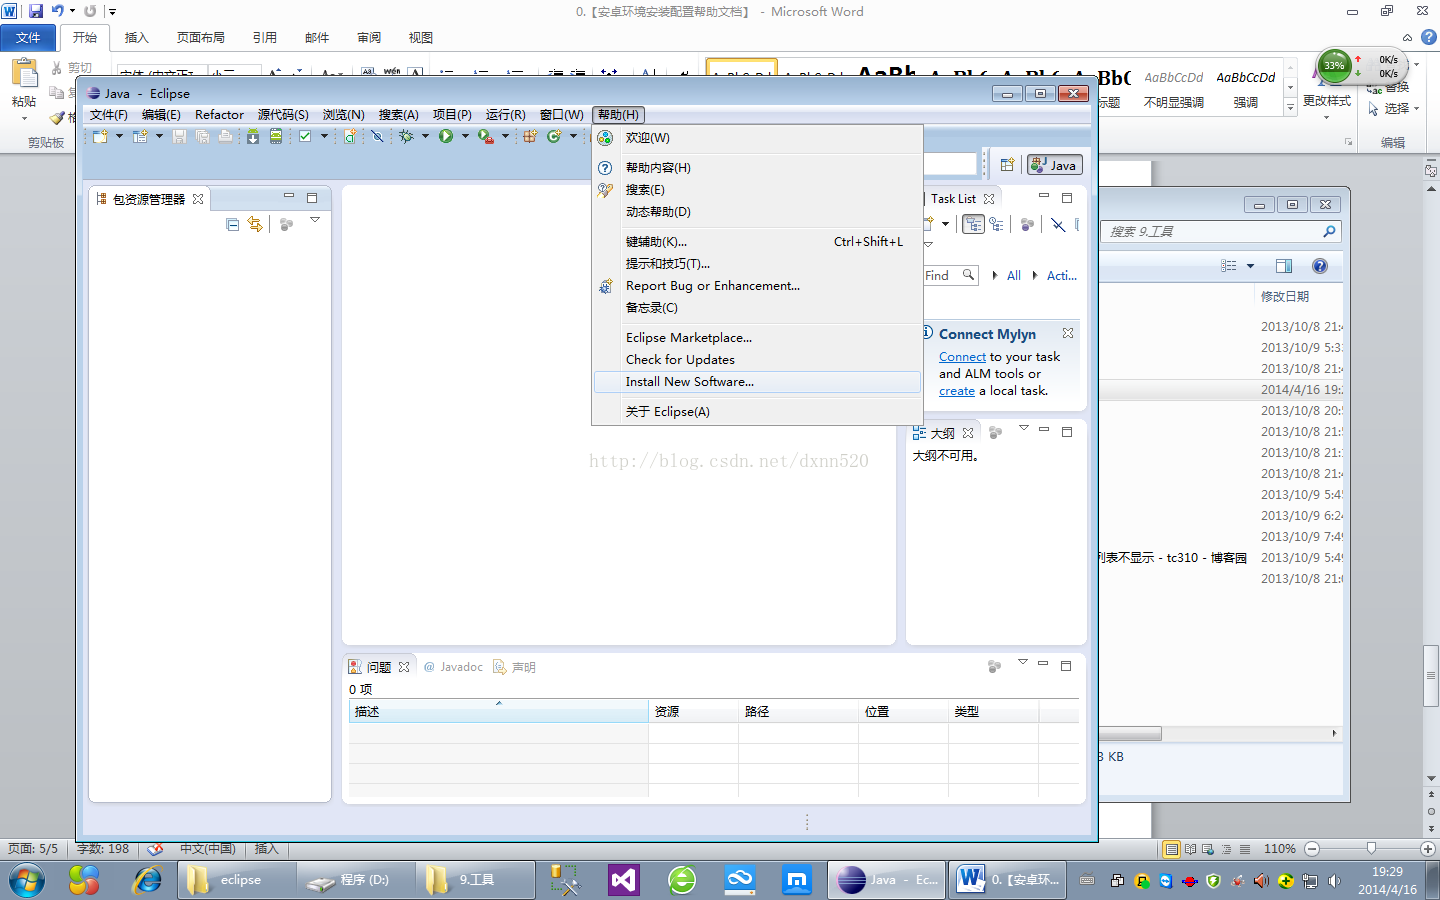The image size is (1440, 900).
Task: Click the Explorer 搜索 9.工具 search box
Action: tap(1220, 231)
